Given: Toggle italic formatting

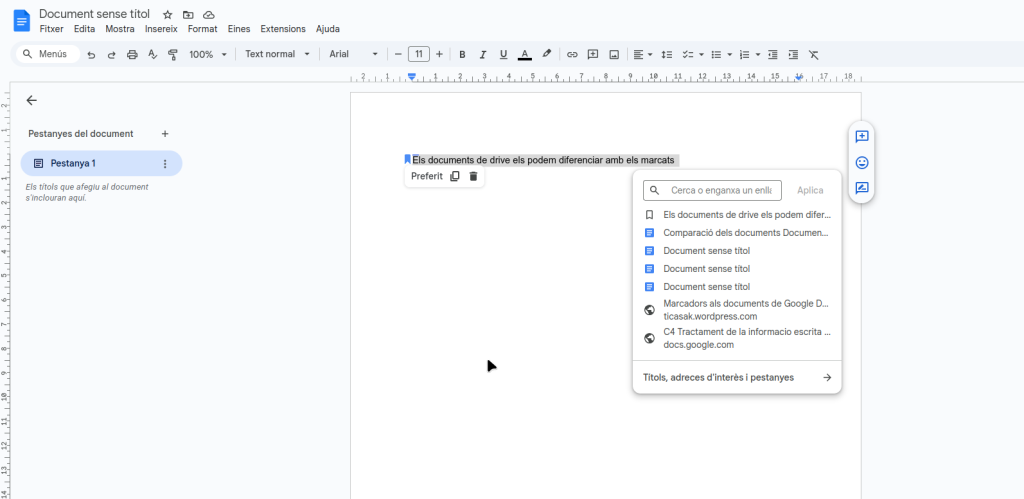Looking at the screenshot, I should click(482, 54).
